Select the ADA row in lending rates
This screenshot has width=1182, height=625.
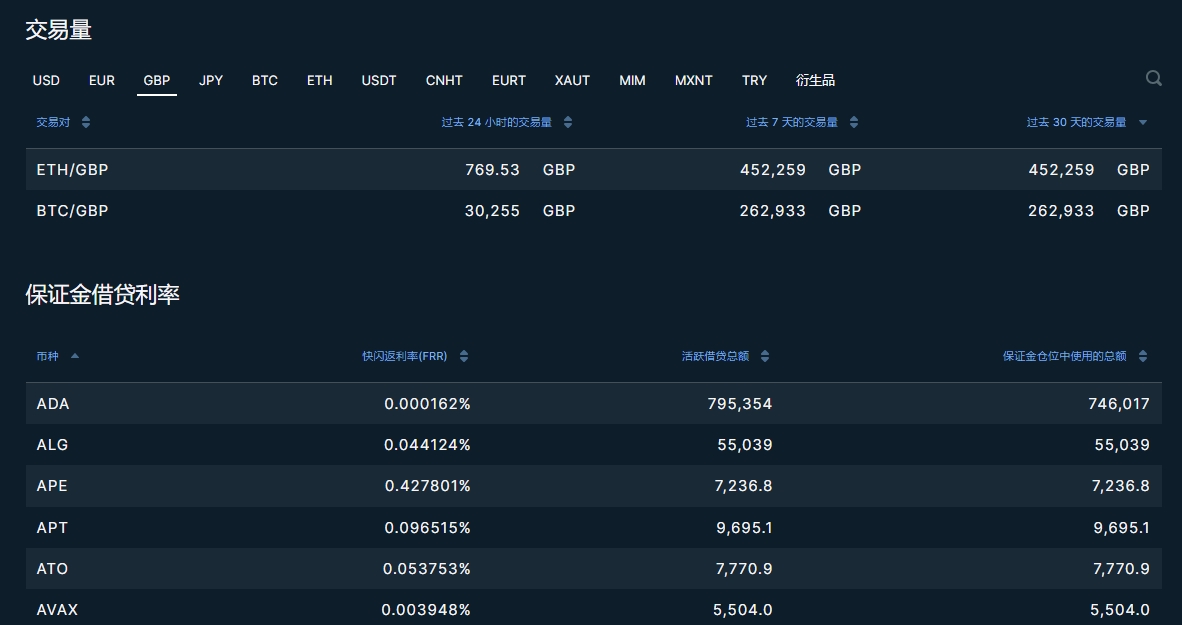[53, 404]
